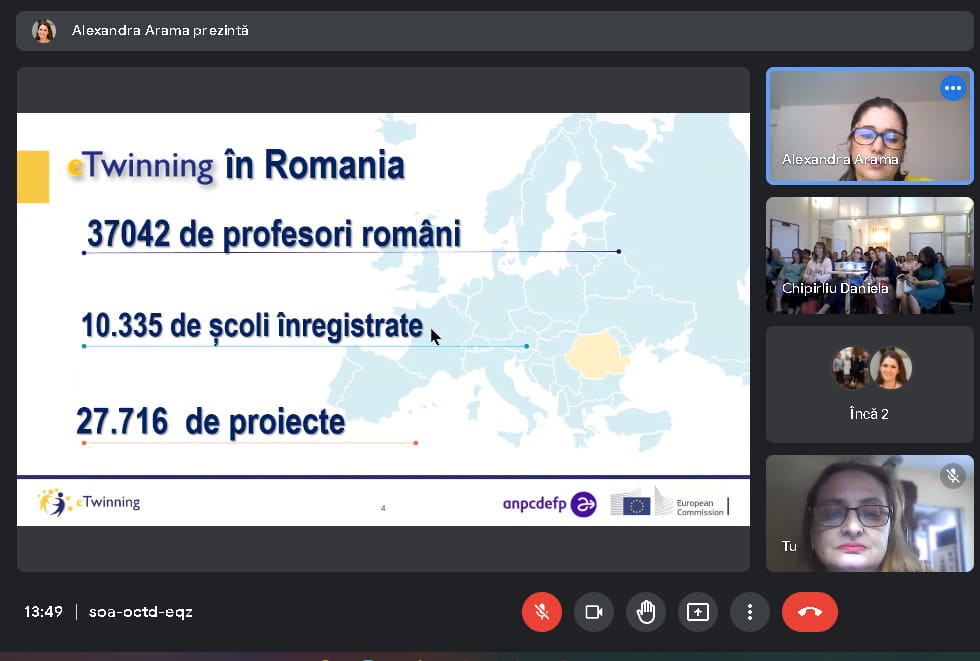Click the 27.716 de proiecte heading

pyautogui.click(x=211, y=422)
